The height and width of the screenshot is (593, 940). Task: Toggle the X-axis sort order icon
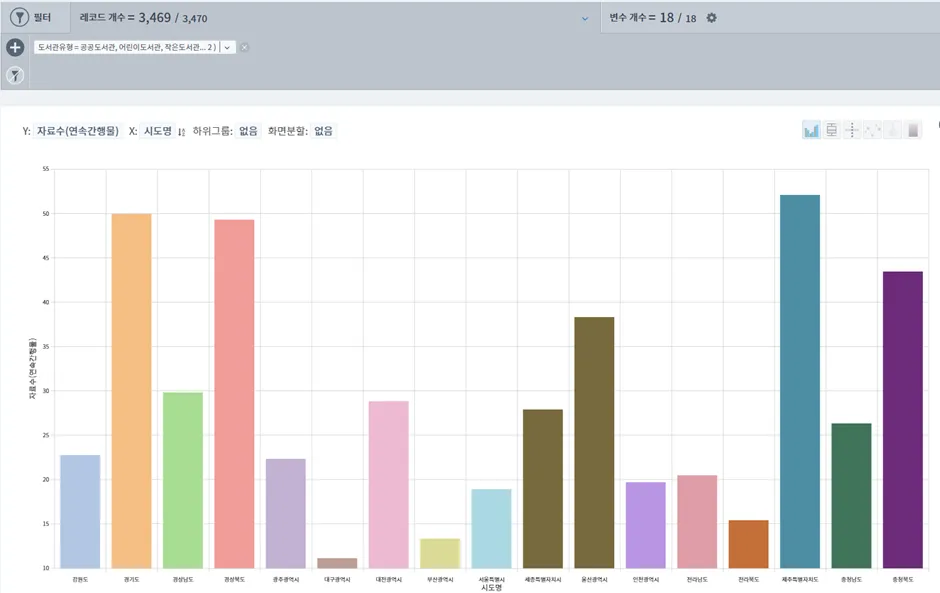click(182, 132)
